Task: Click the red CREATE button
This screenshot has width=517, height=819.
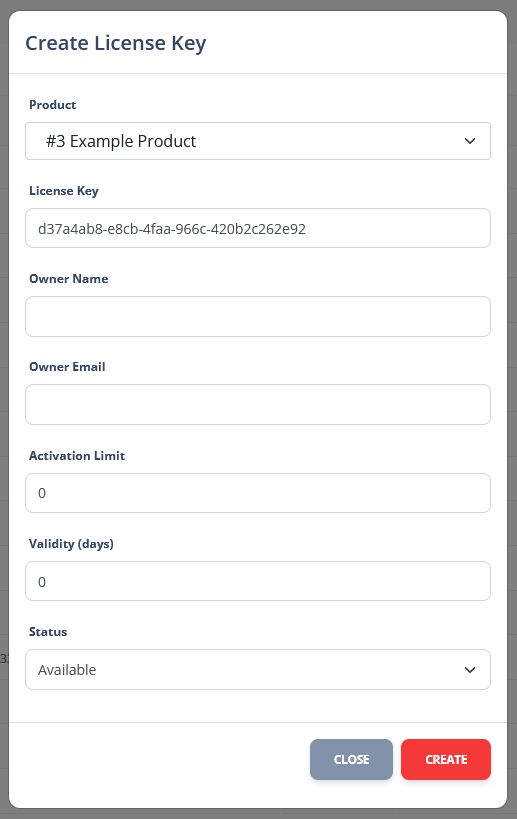Action: point(446,759)
